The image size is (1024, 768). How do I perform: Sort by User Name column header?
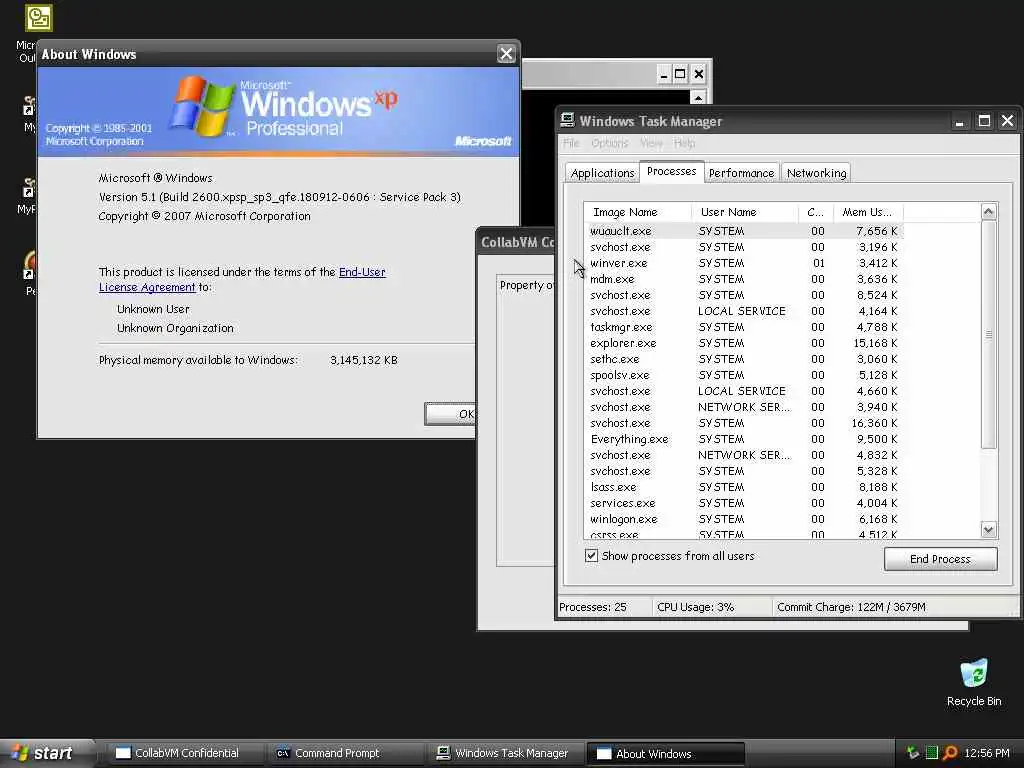coord(744,212)
